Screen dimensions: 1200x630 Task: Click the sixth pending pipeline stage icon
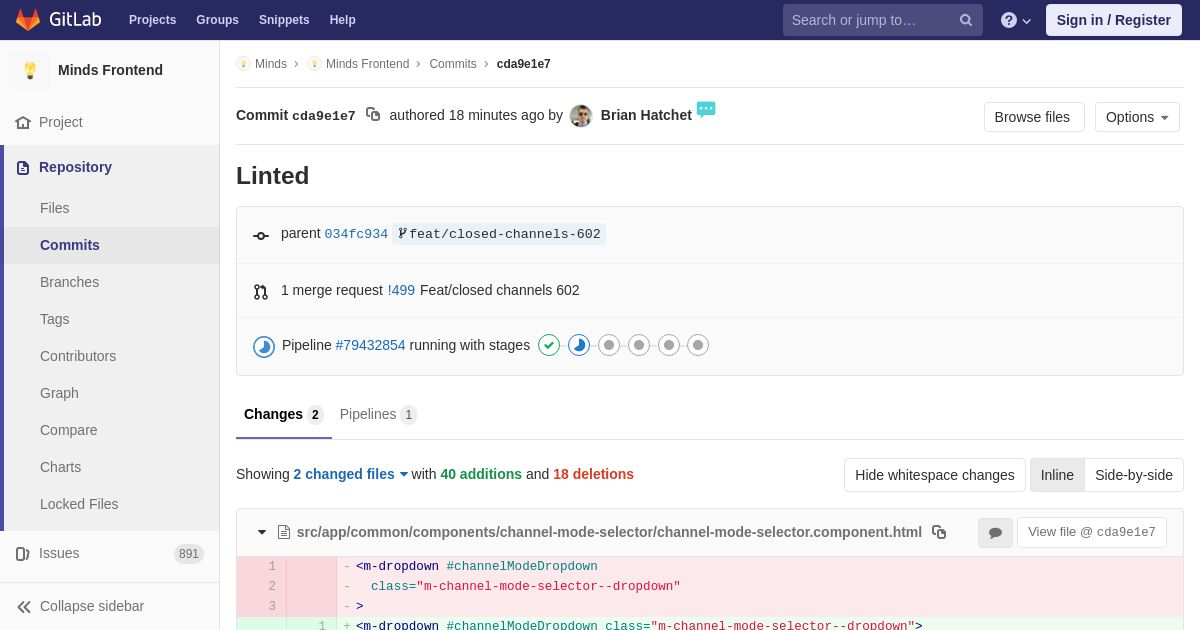click(x=698, y=345)
